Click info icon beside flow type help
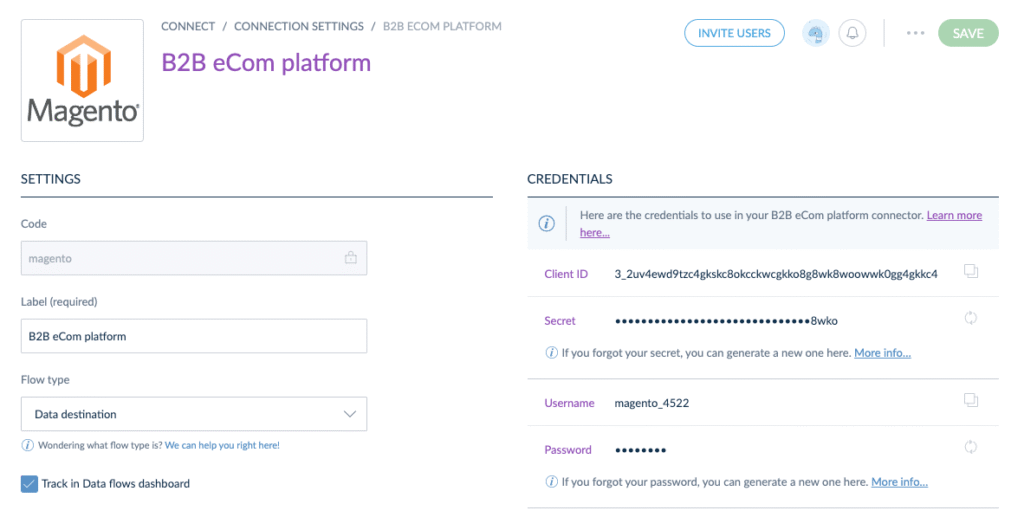This screenshot has width=1024, height=517. pos(27,445)
